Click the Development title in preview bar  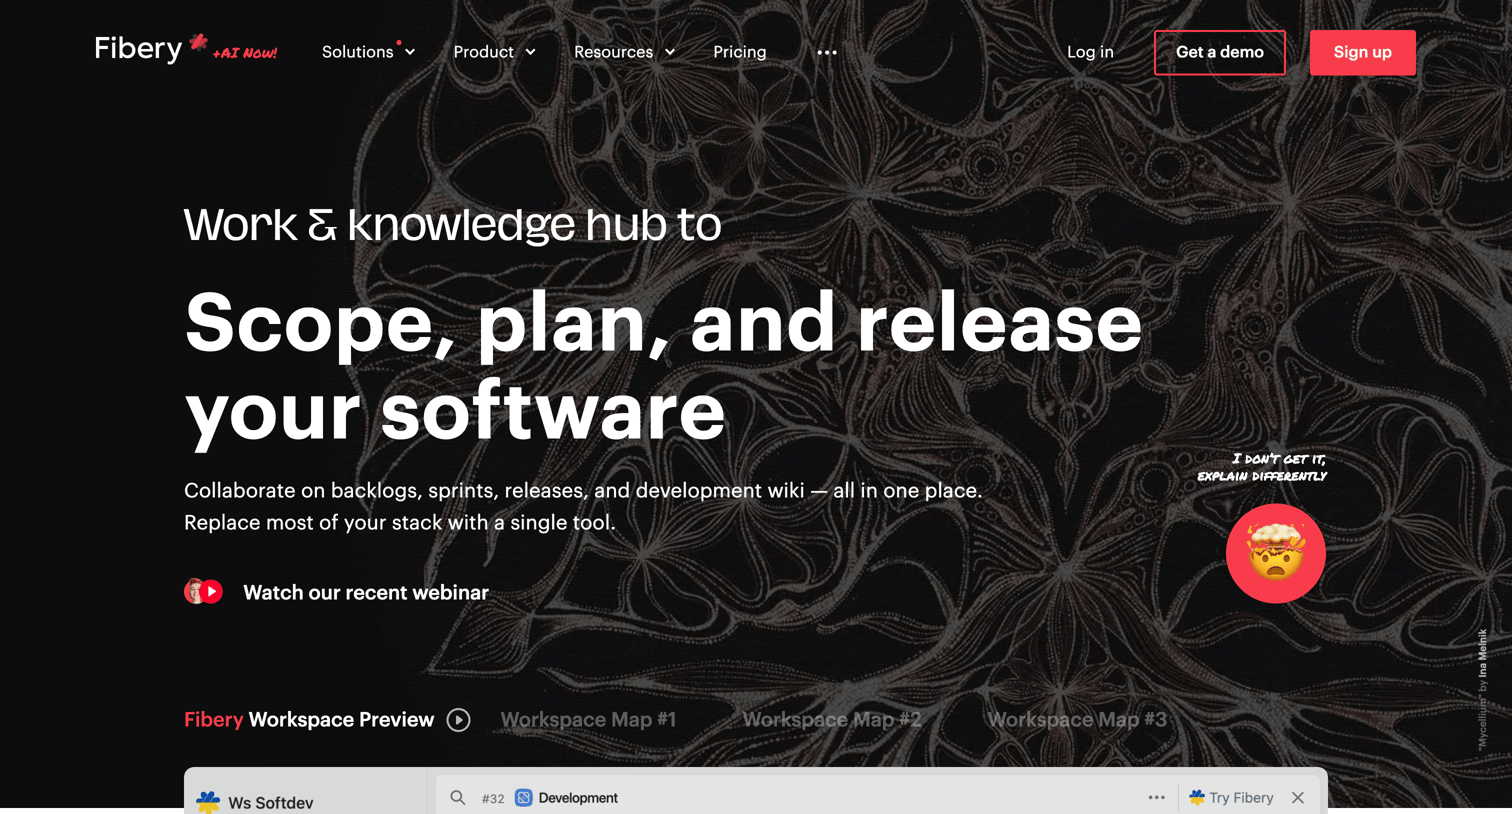tap(578, 798)
